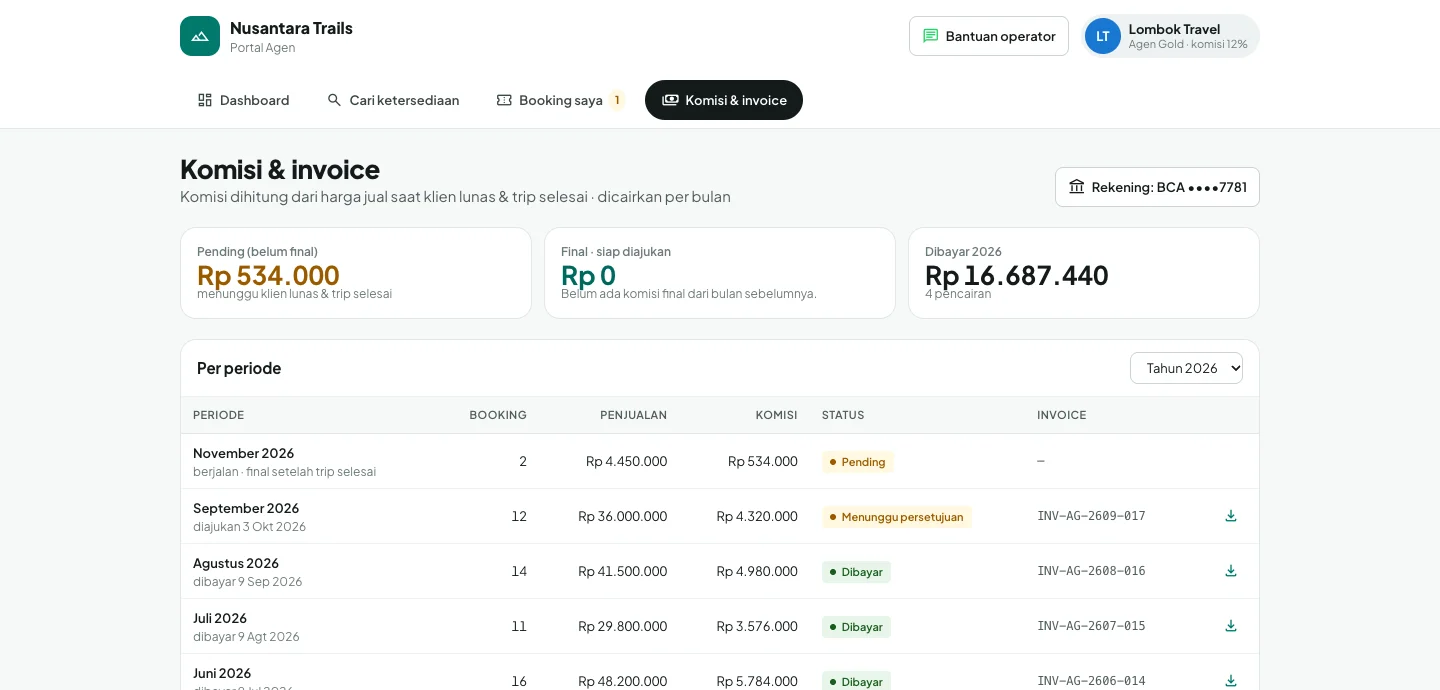
Task: Click the September 2026 period label
Action: pos(246,508)
